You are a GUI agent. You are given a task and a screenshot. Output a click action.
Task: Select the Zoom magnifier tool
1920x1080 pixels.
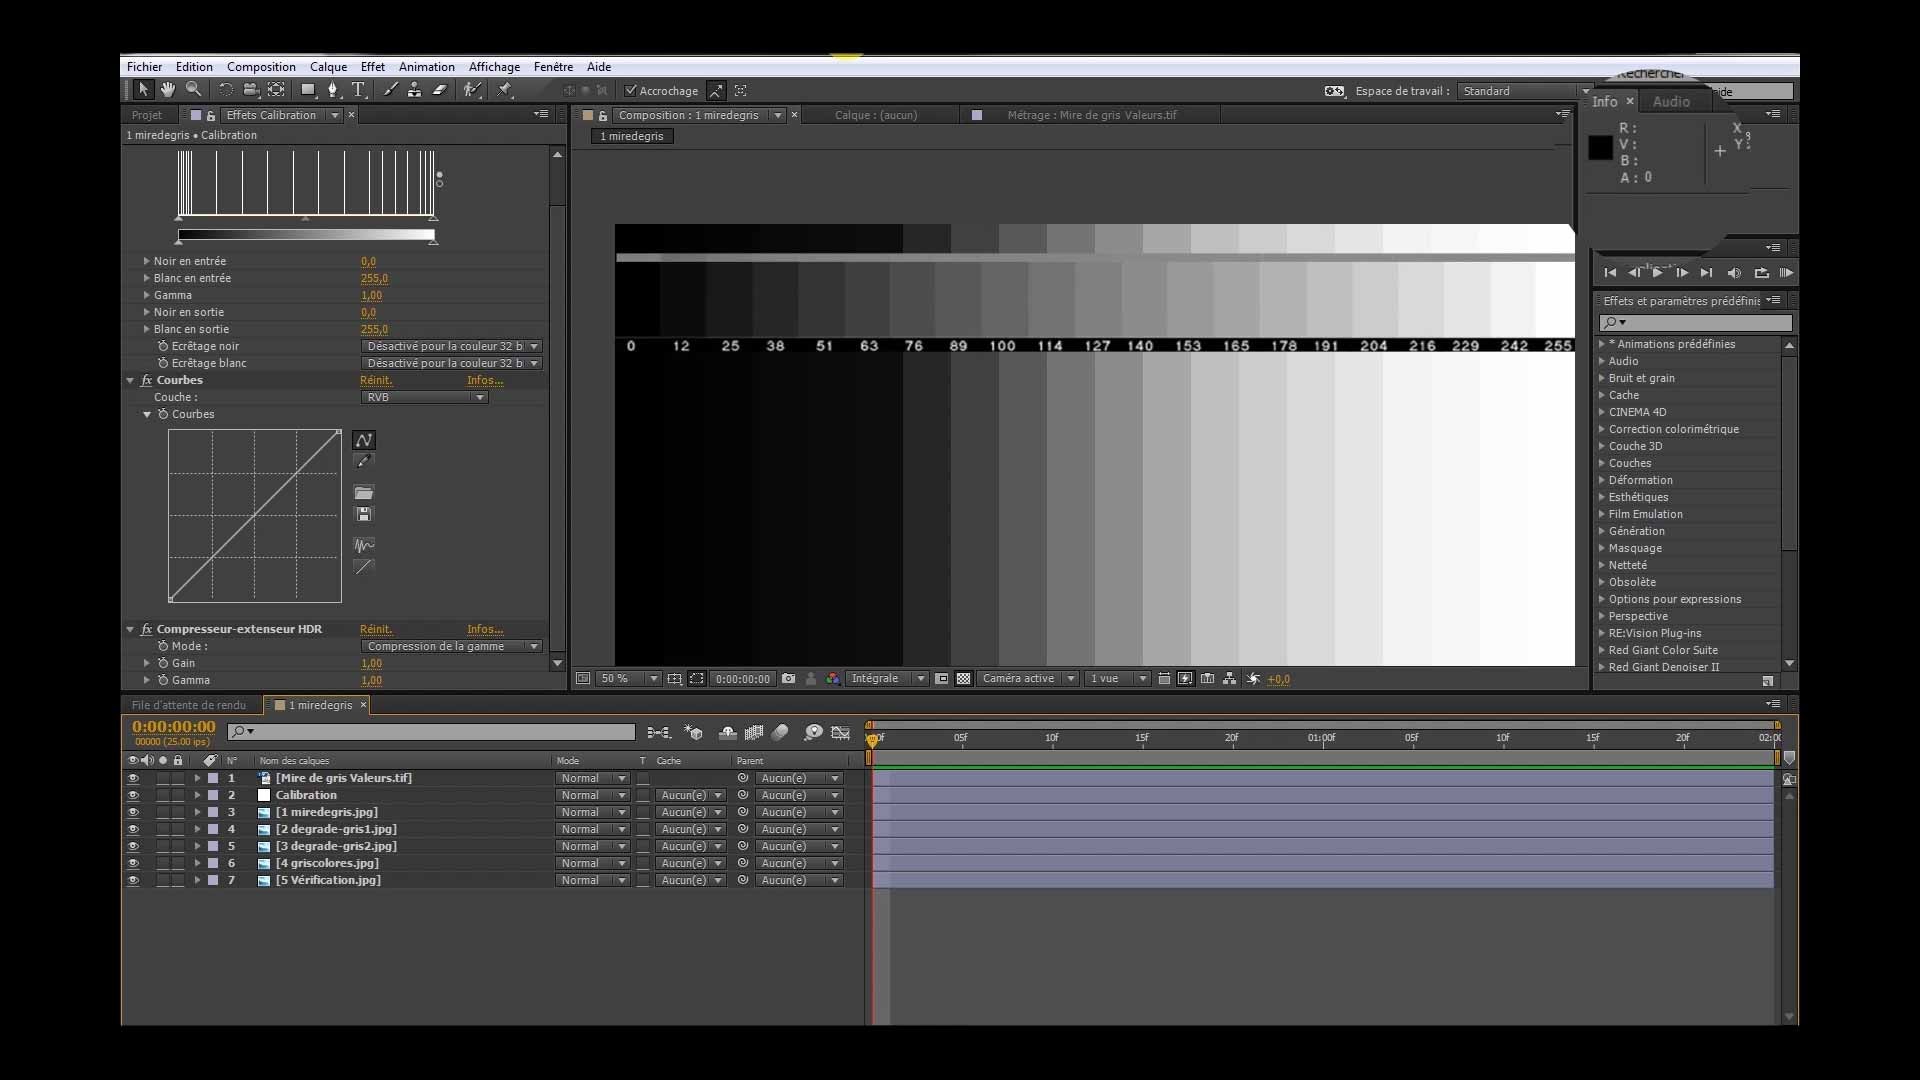tap(194, 90)
